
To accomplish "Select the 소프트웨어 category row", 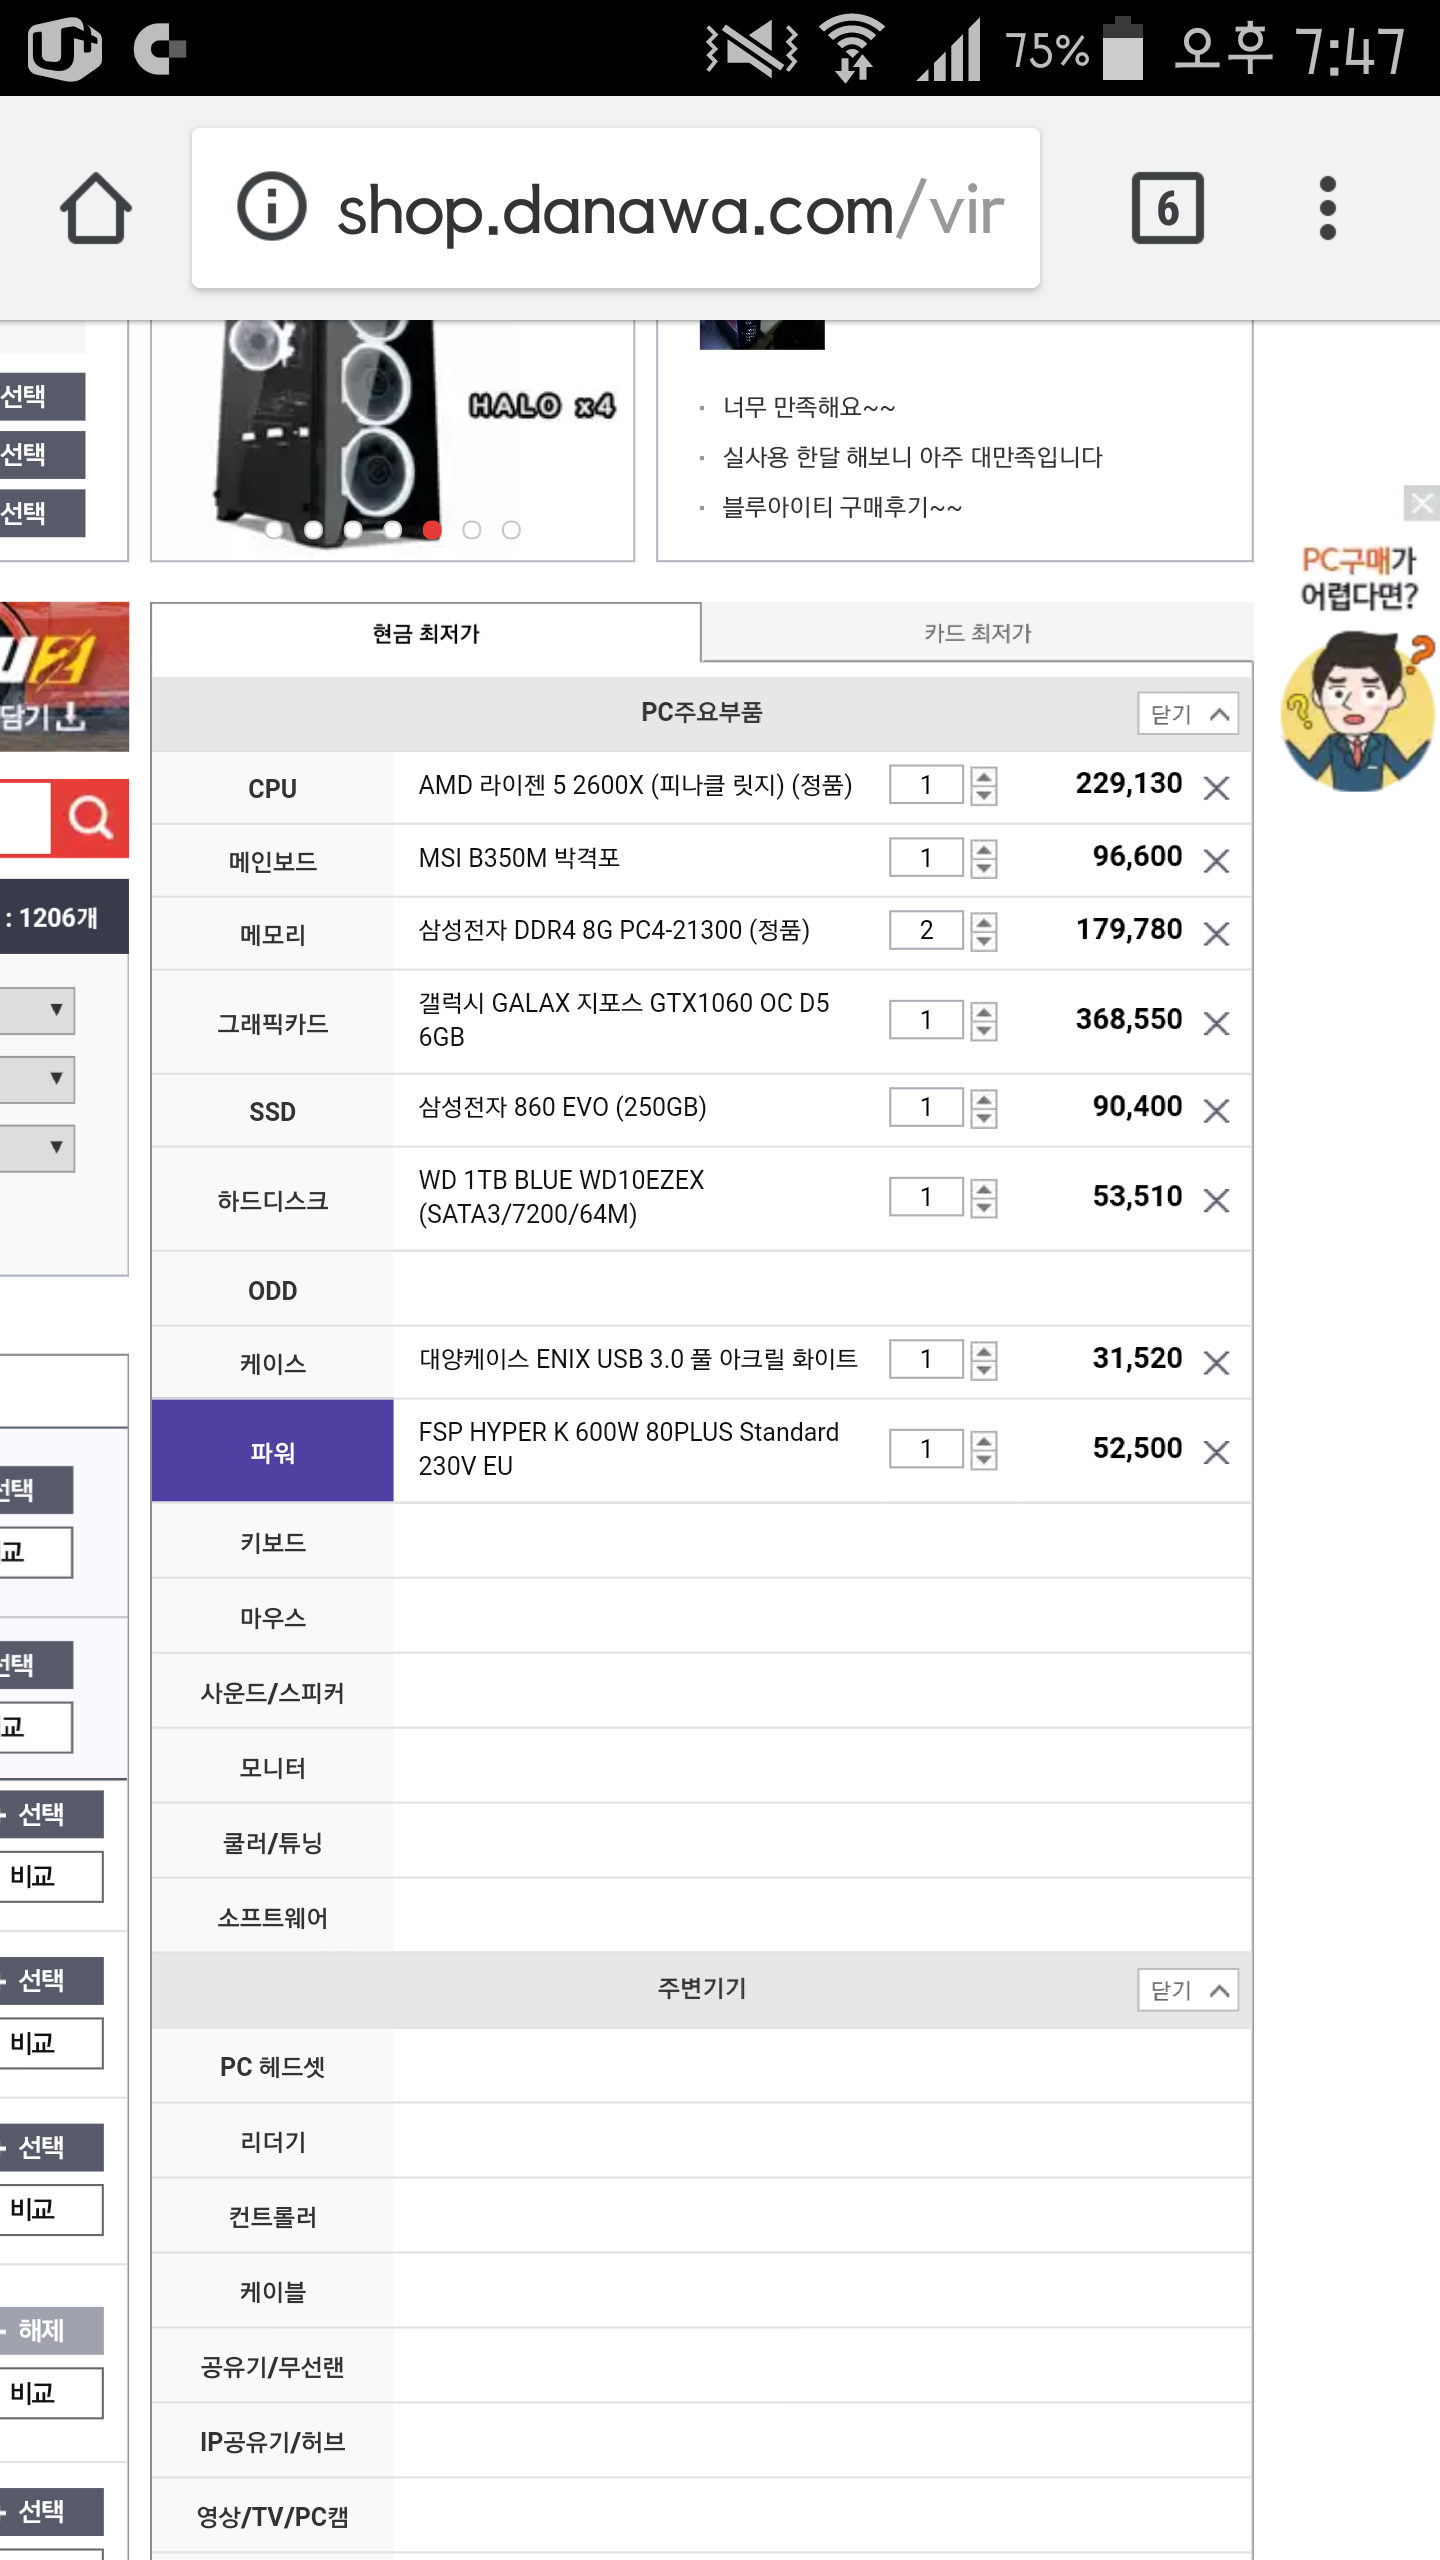I will pyautogui.click(x=272, y=1917).
